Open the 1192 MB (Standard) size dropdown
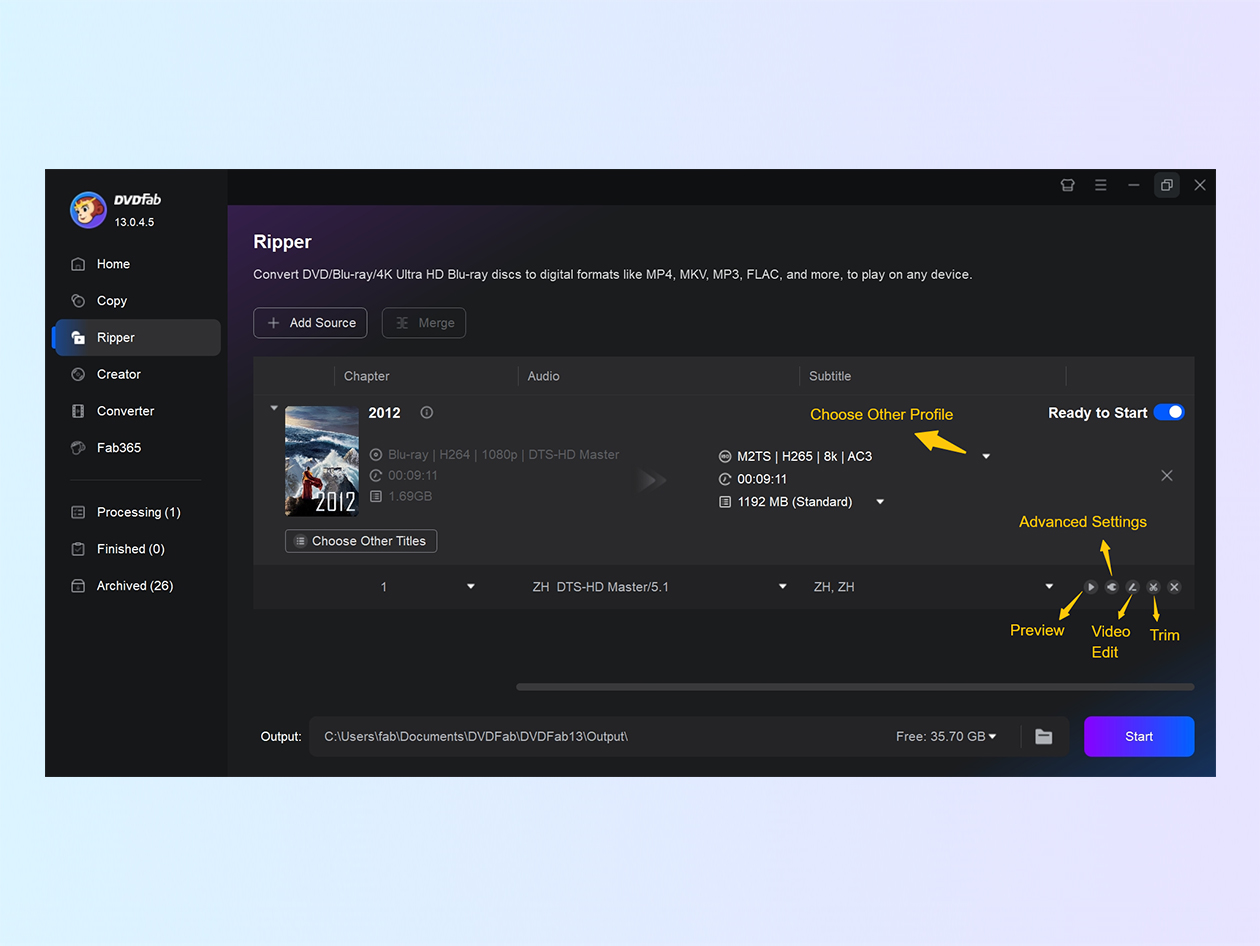The image size is (1260, 946). (x=879, y=501)
